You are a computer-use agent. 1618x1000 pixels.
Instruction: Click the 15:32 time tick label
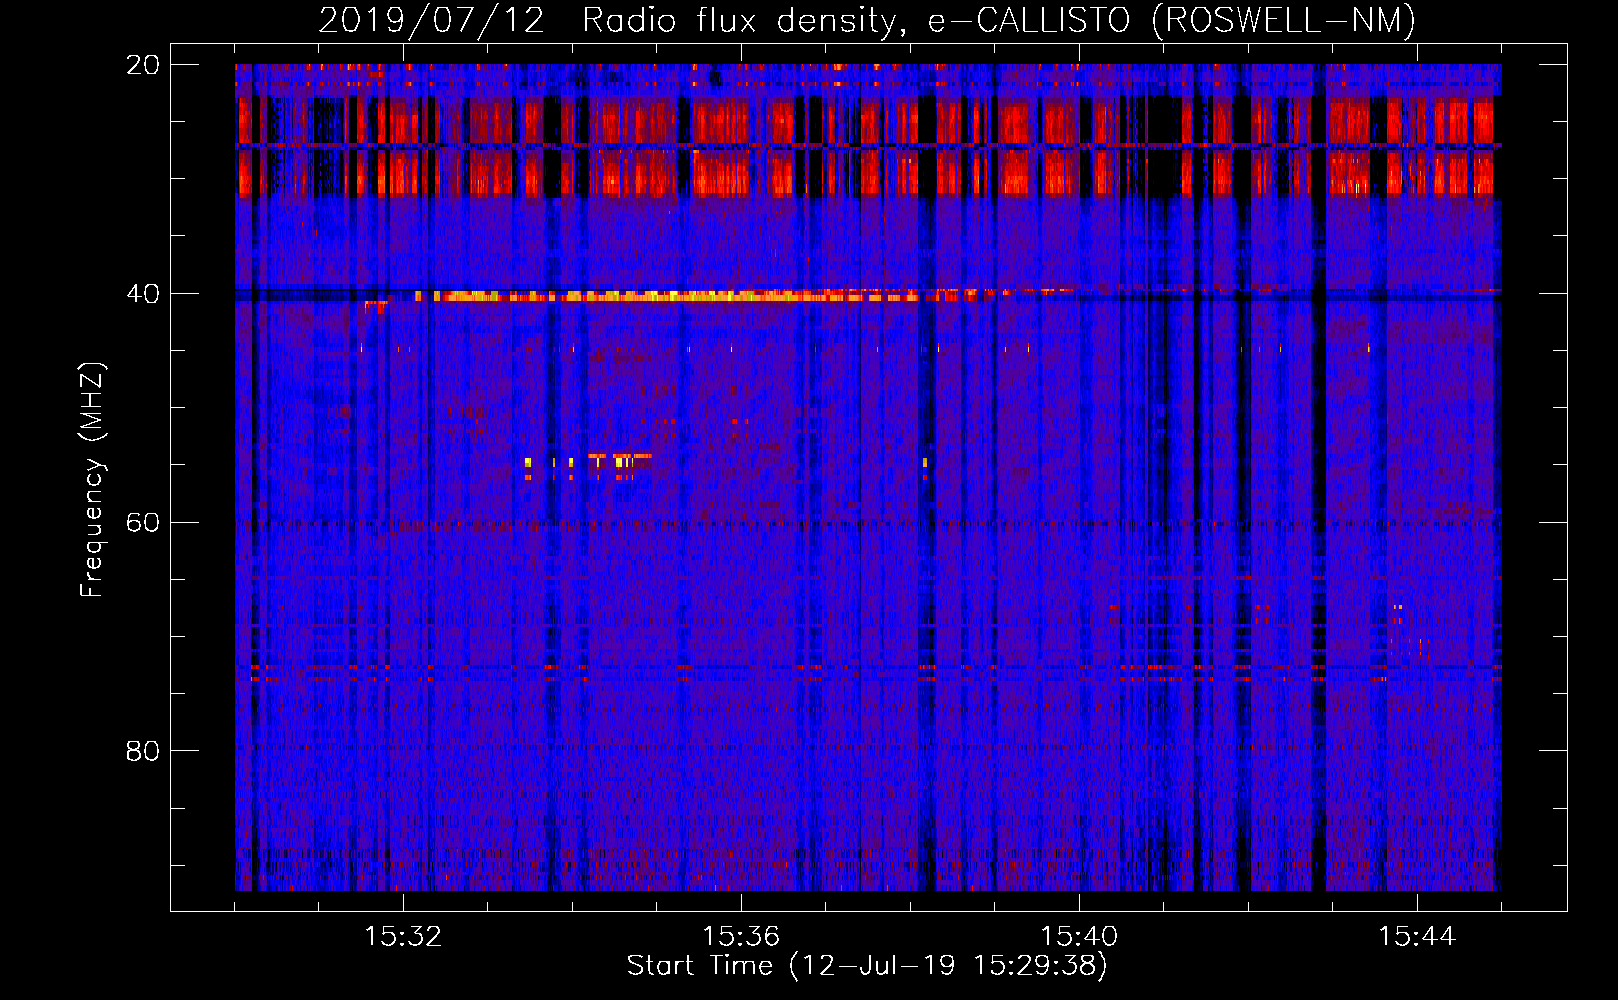403,937
